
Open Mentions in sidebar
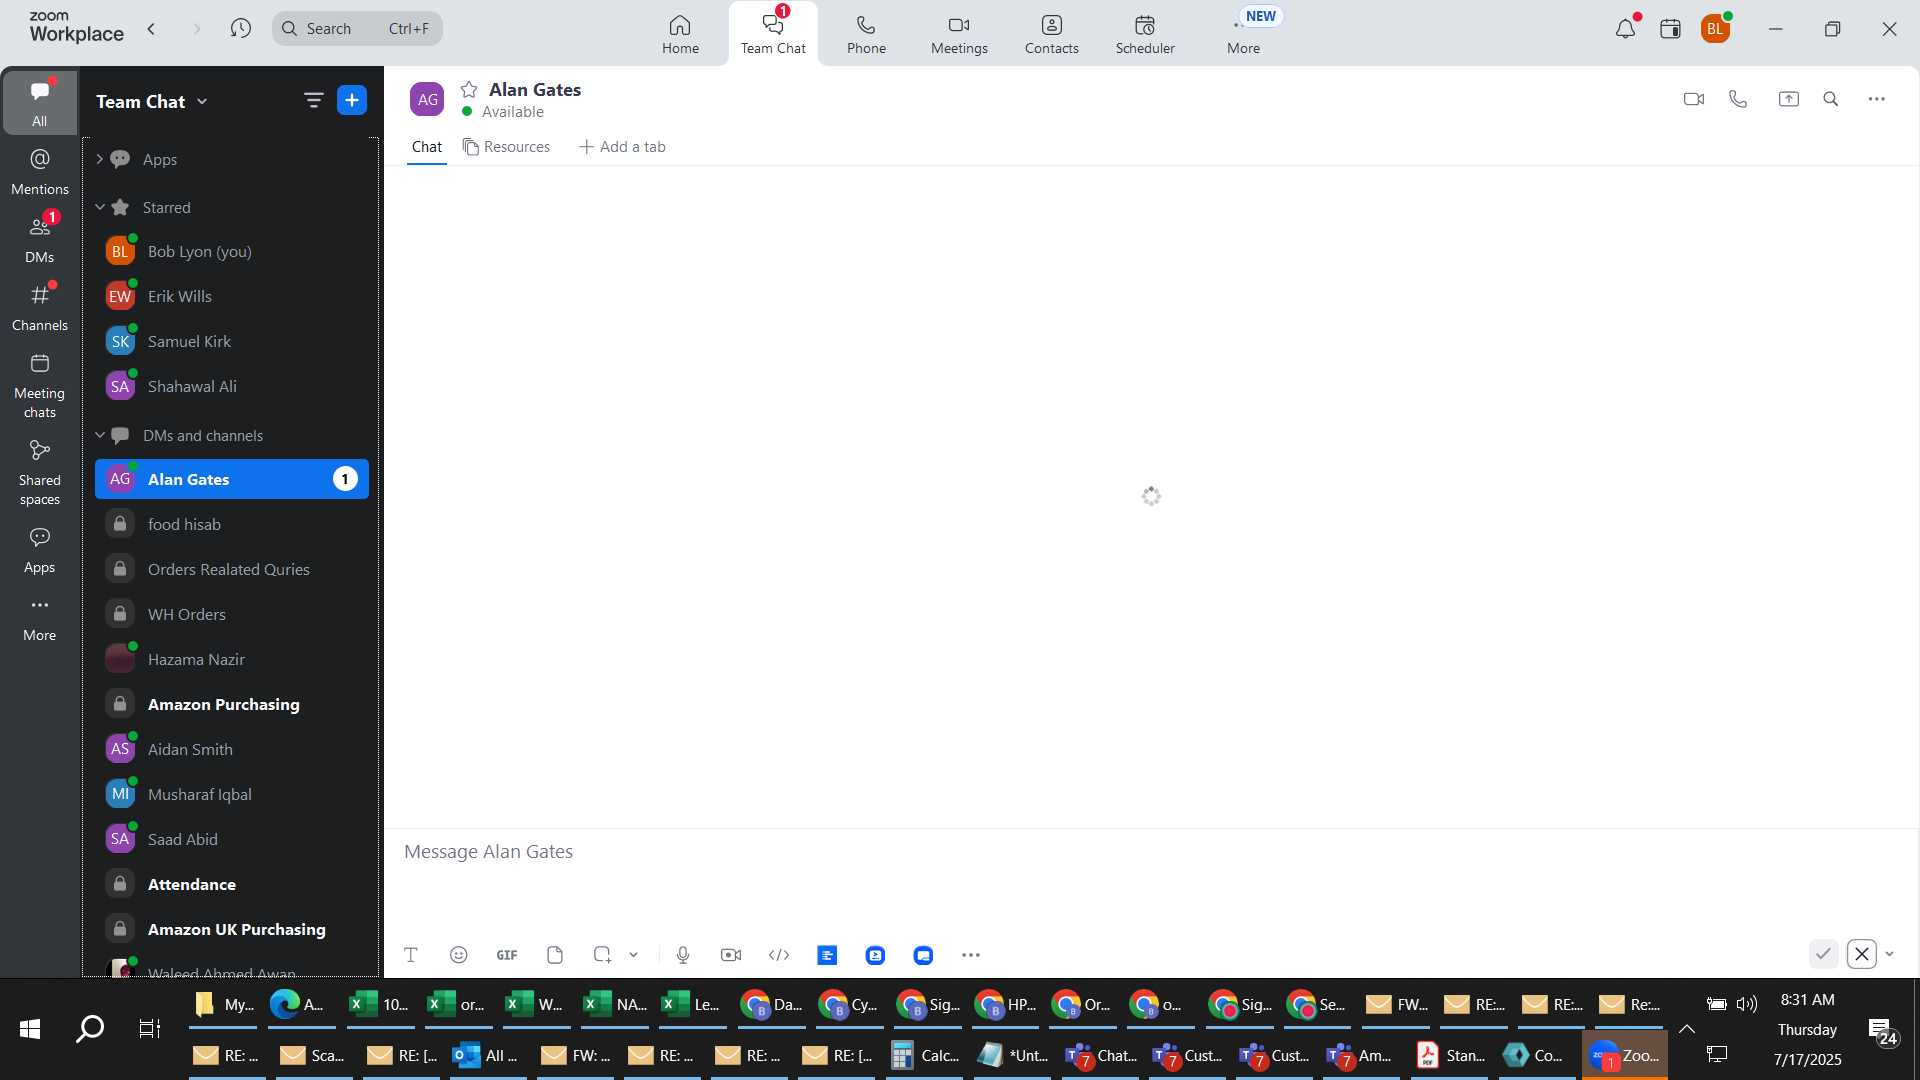[39, 171]
